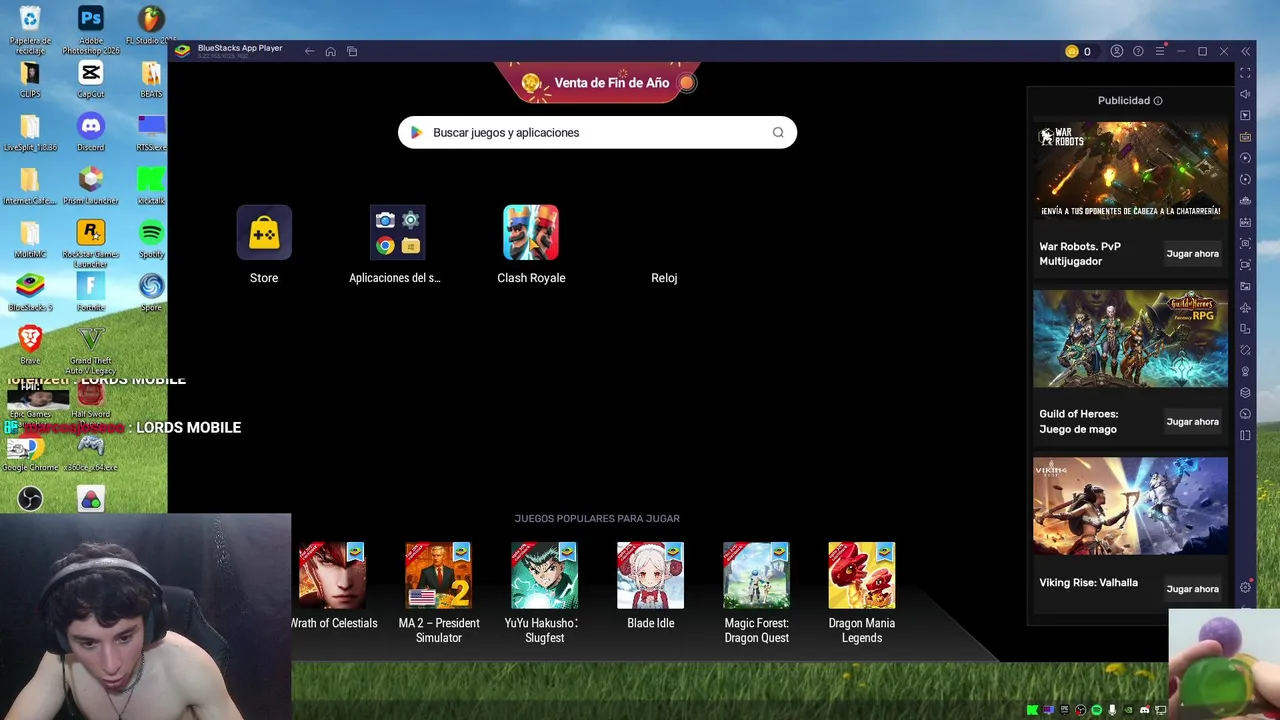Open the recent apps icon in the title bar
The width and height of the screenshot is (1280, 720).
click(352, 51)
